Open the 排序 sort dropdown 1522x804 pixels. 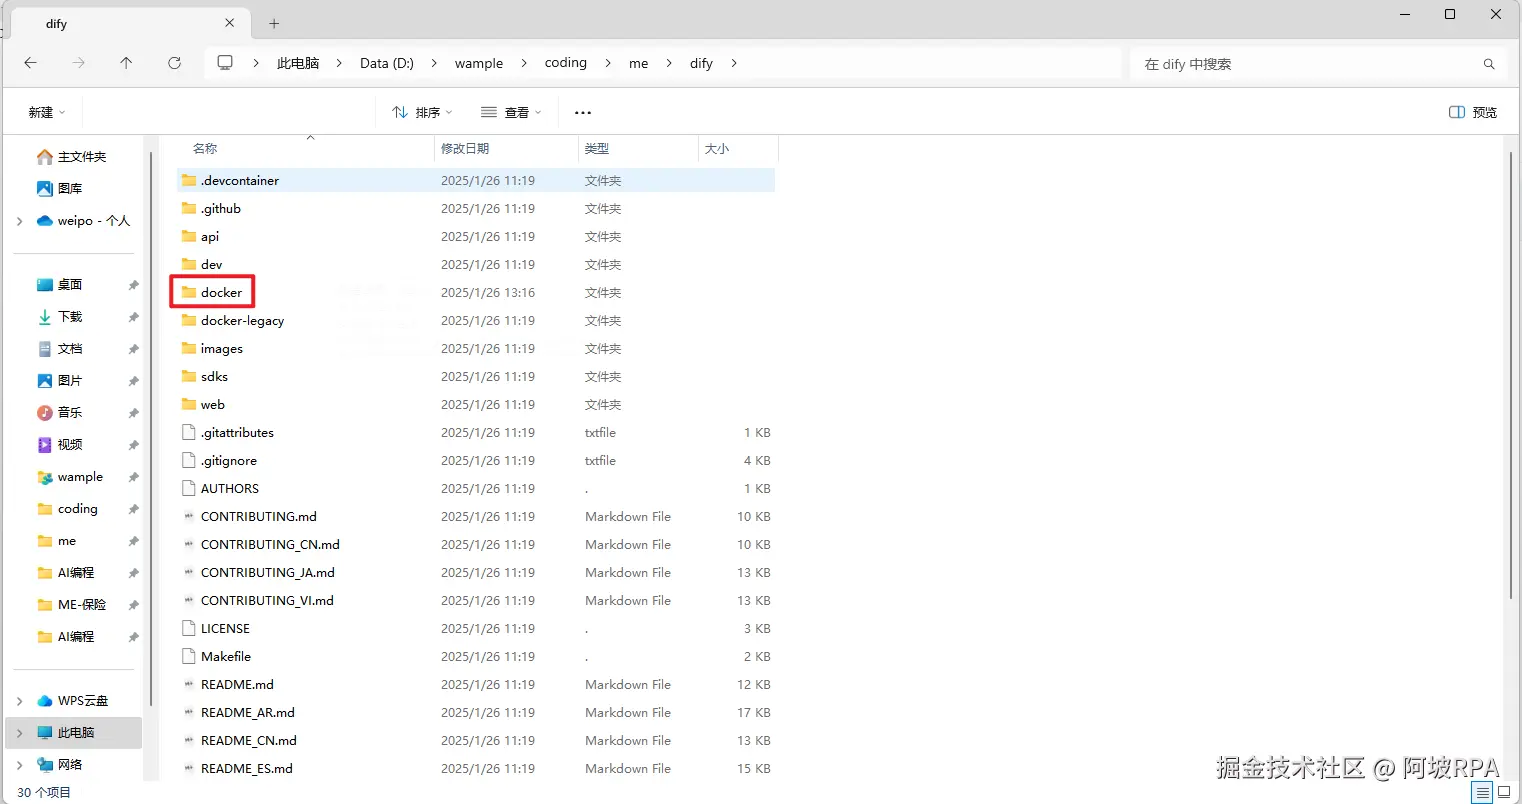pos(422,113)
